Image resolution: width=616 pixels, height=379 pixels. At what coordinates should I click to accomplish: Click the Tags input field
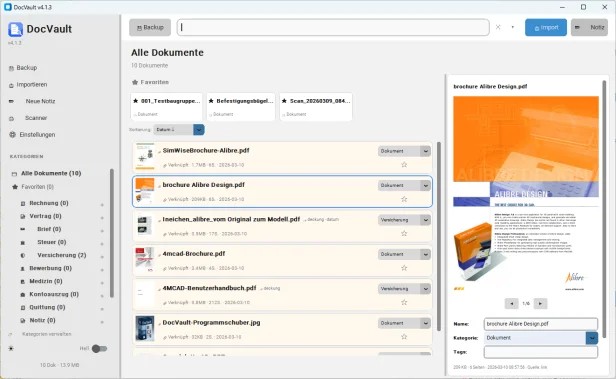(541, 352)
